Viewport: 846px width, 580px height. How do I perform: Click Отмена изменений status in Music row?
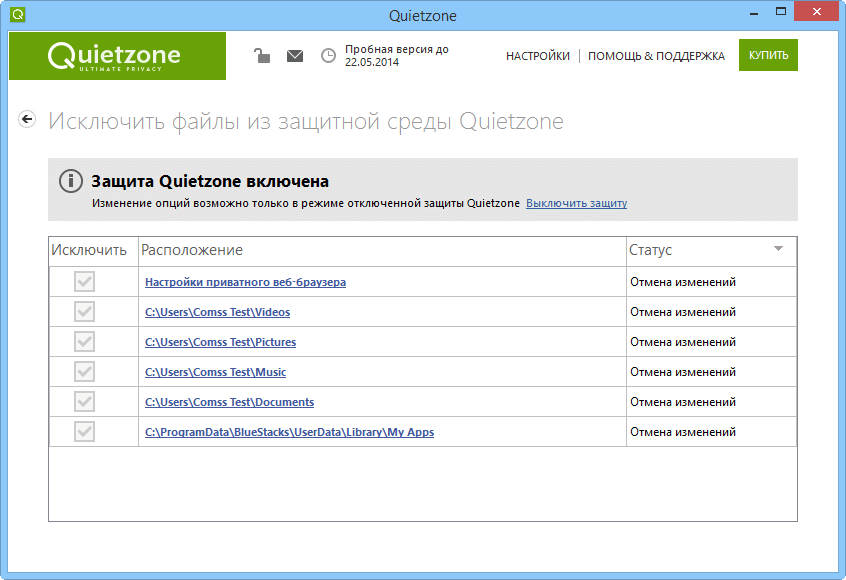683,372
